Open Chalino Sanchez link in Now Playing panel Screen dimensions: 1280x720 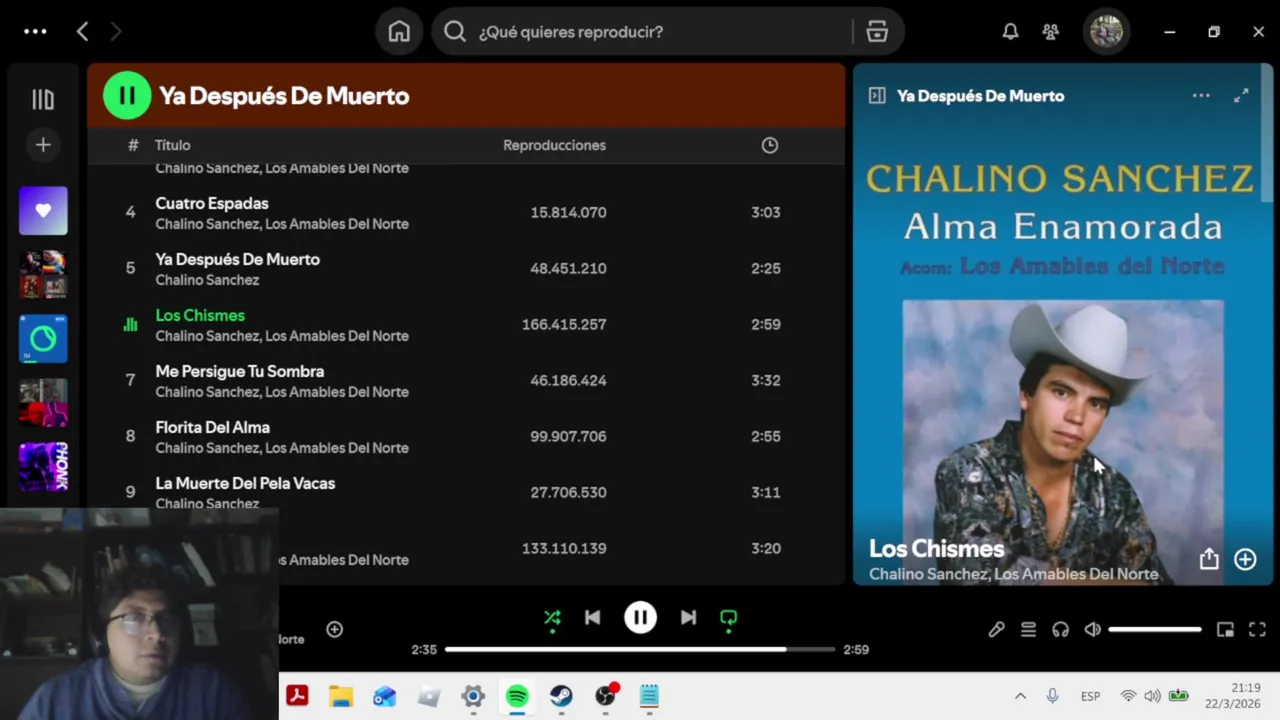coord(928,574)
